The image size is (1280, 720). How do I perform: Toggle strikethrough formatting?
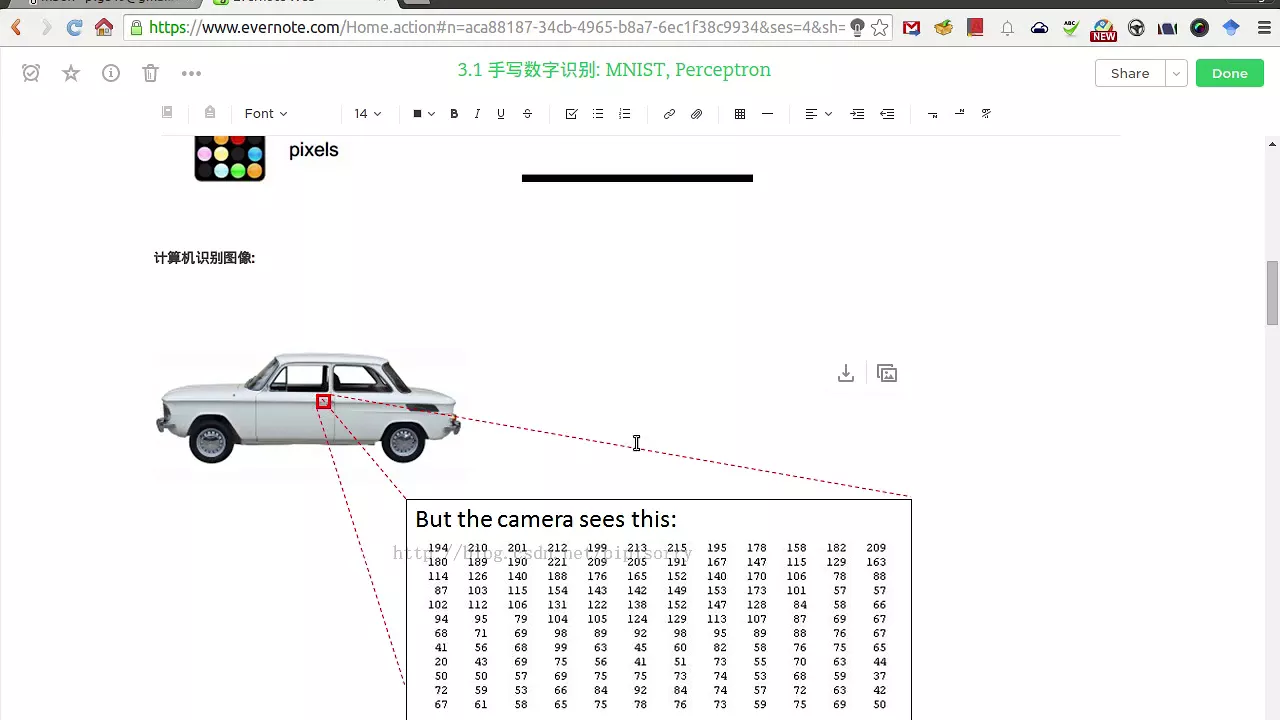[x=527, y=114]
